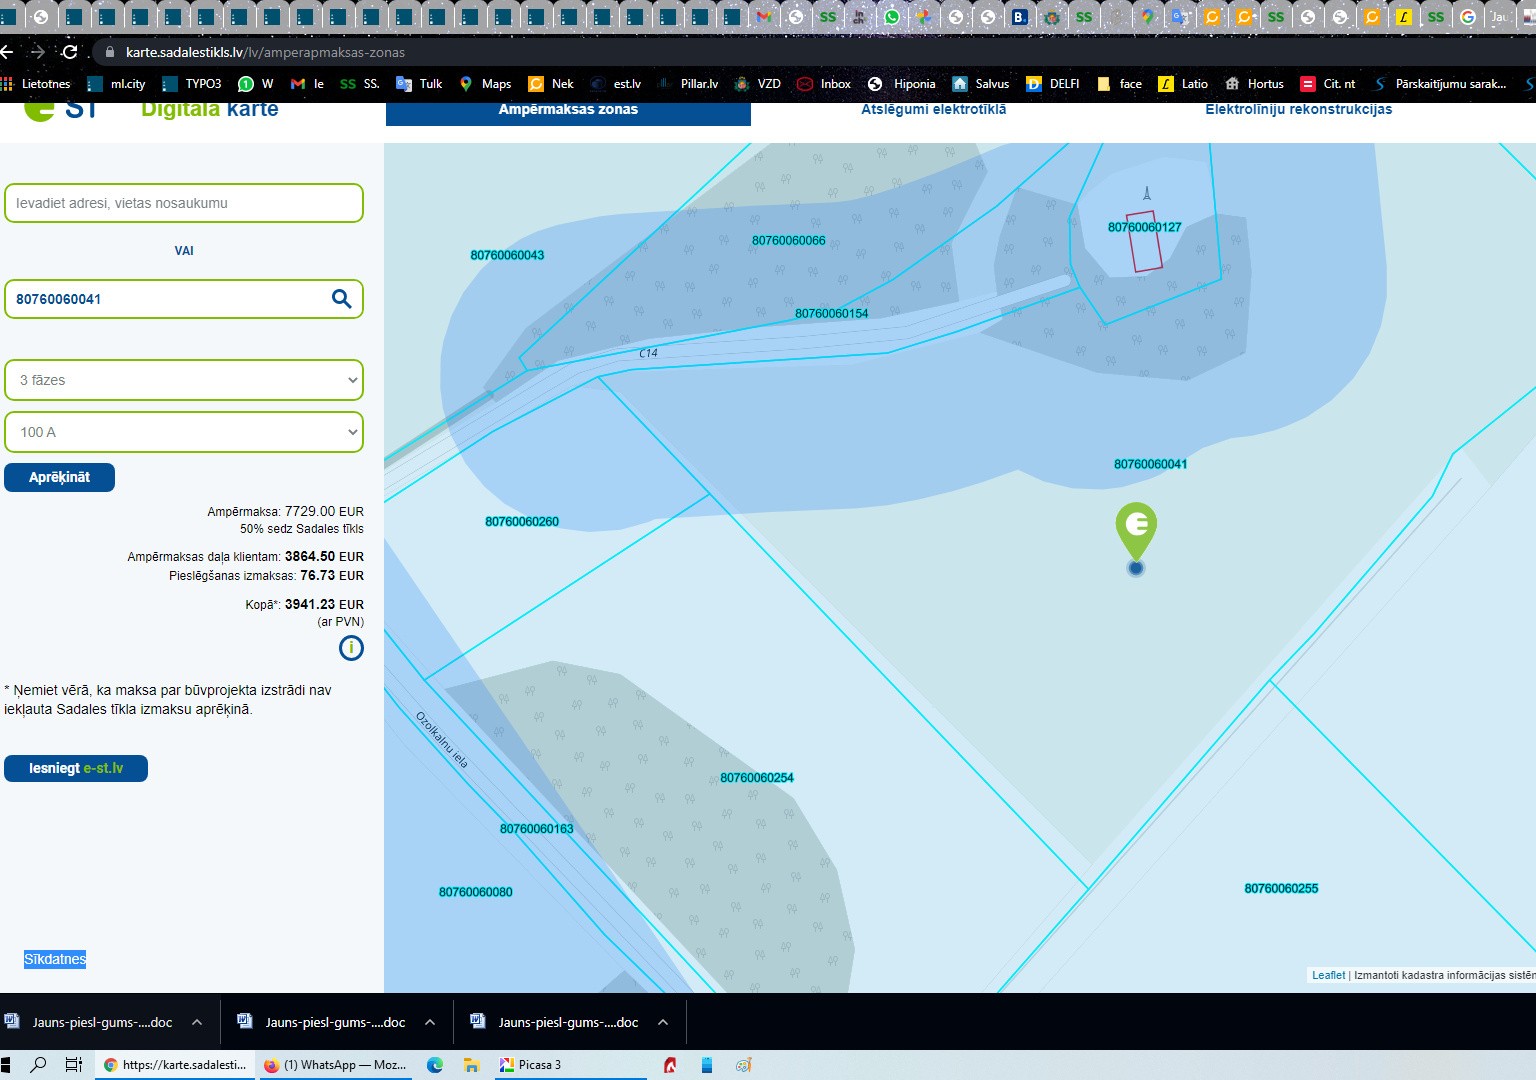Open the DELFI bookmark
This screenshot has height=1080, width=1536.
pos(1053,84)
